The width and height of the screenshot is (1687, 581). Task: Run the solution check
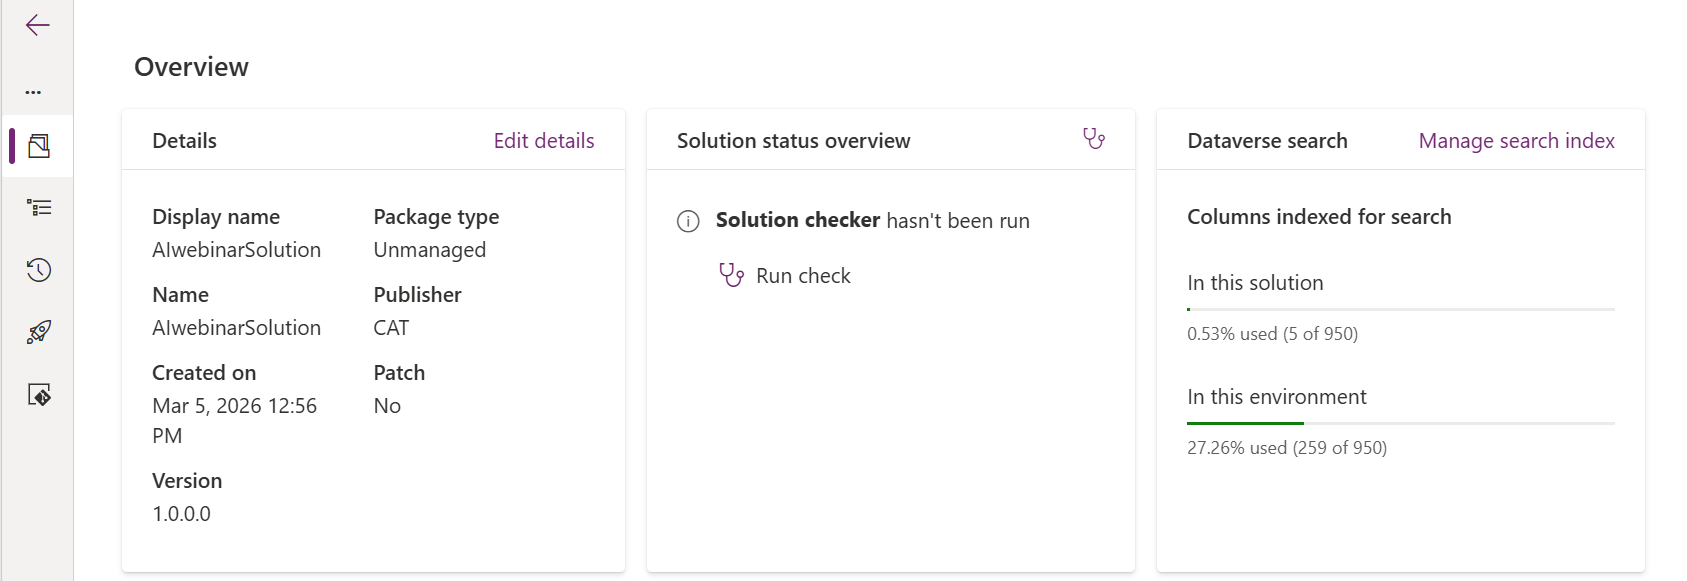pyautogui.click(x=785, y=276)
